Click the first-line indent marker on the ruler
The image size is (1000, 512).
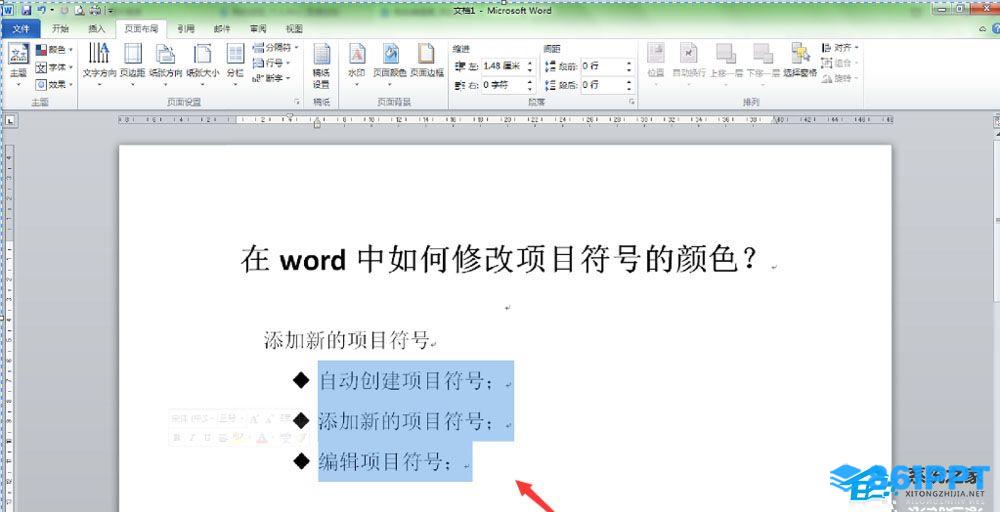pos(290,116)
